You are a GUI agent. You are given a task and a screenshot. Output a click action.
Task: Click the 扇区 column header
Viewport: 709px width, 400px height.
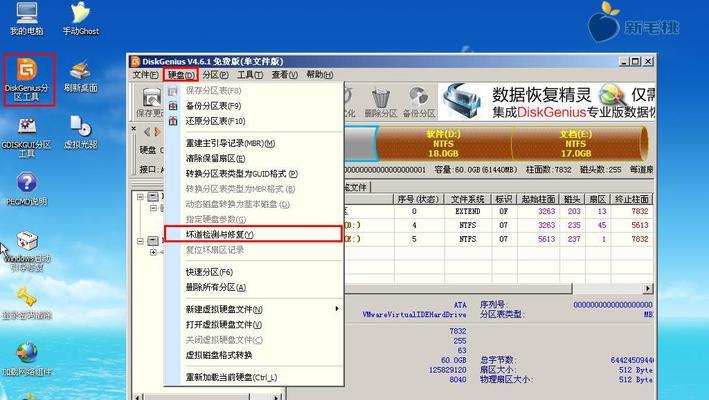coord(597,199)
